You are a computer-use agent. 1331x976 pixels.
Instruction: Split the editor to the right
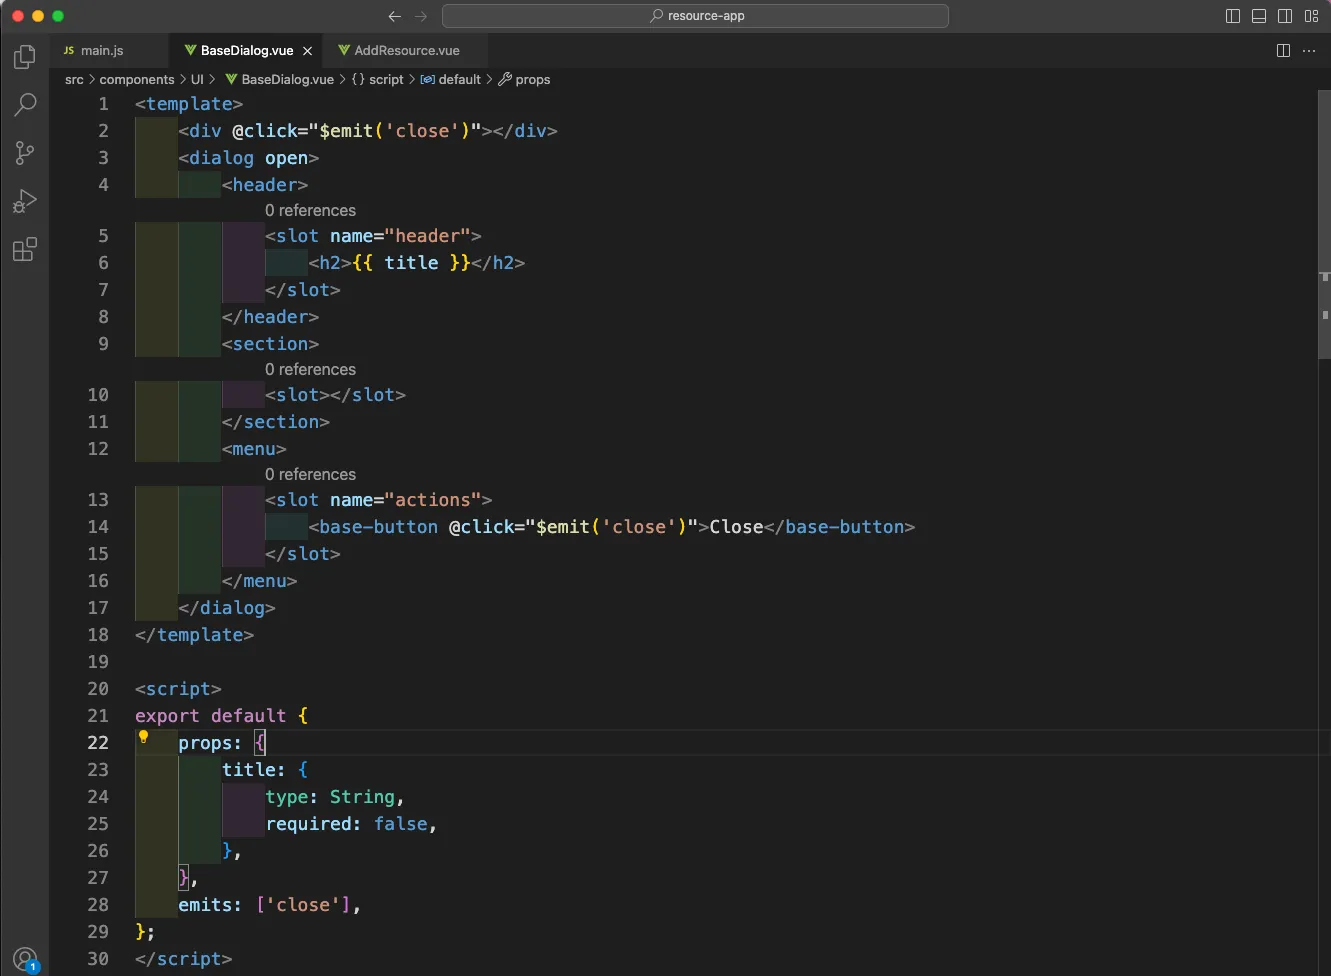click(1283, 50)
